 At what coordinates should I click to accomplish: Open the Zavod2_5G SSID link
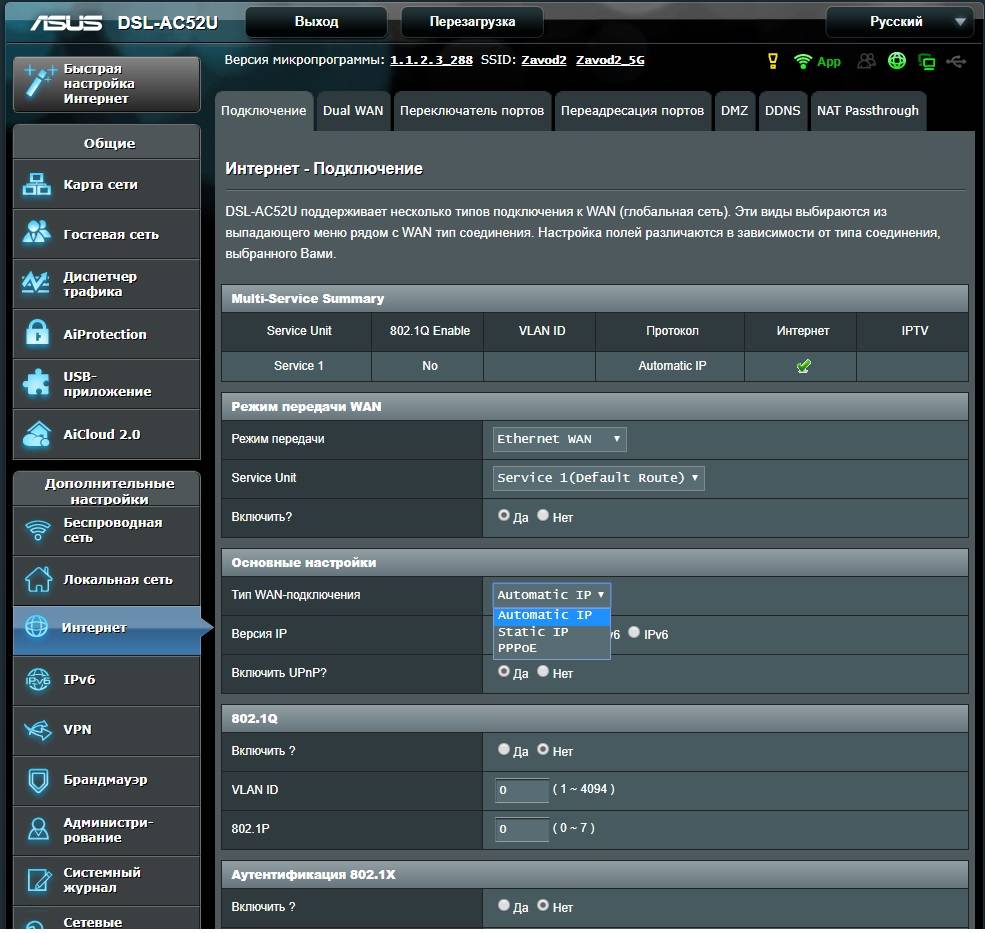pos(610,60)
